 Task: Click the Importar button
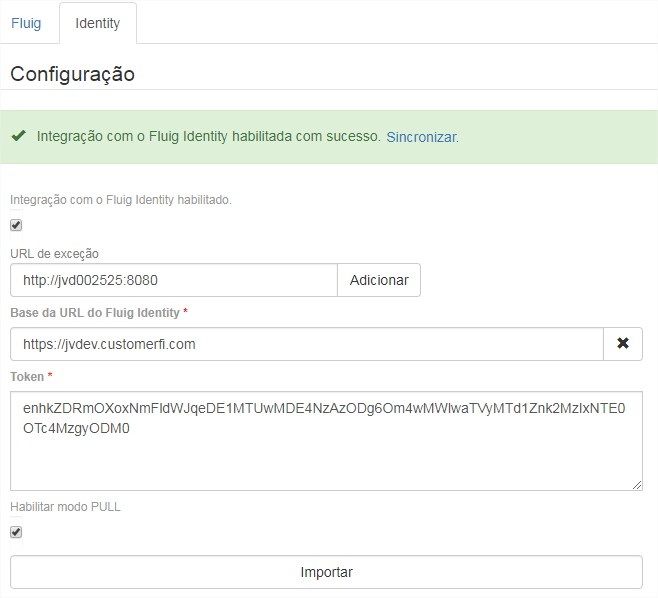326,572
